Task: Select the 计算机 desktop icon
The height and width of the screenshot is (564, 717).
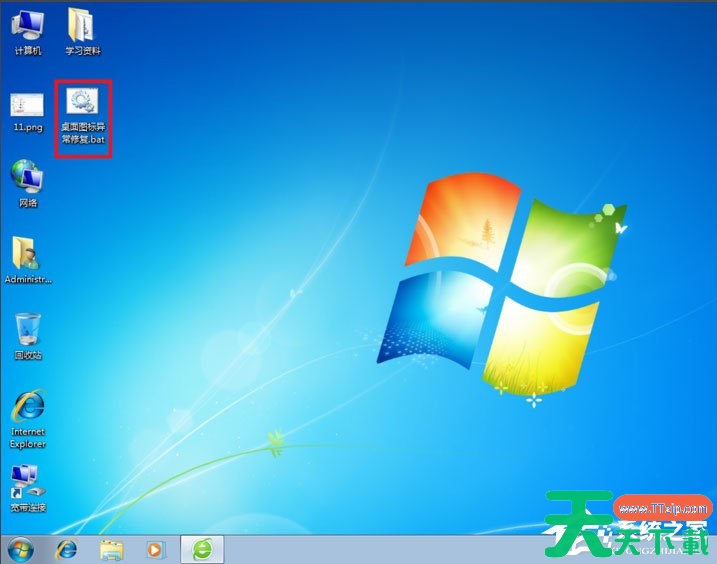Action: 28,31
